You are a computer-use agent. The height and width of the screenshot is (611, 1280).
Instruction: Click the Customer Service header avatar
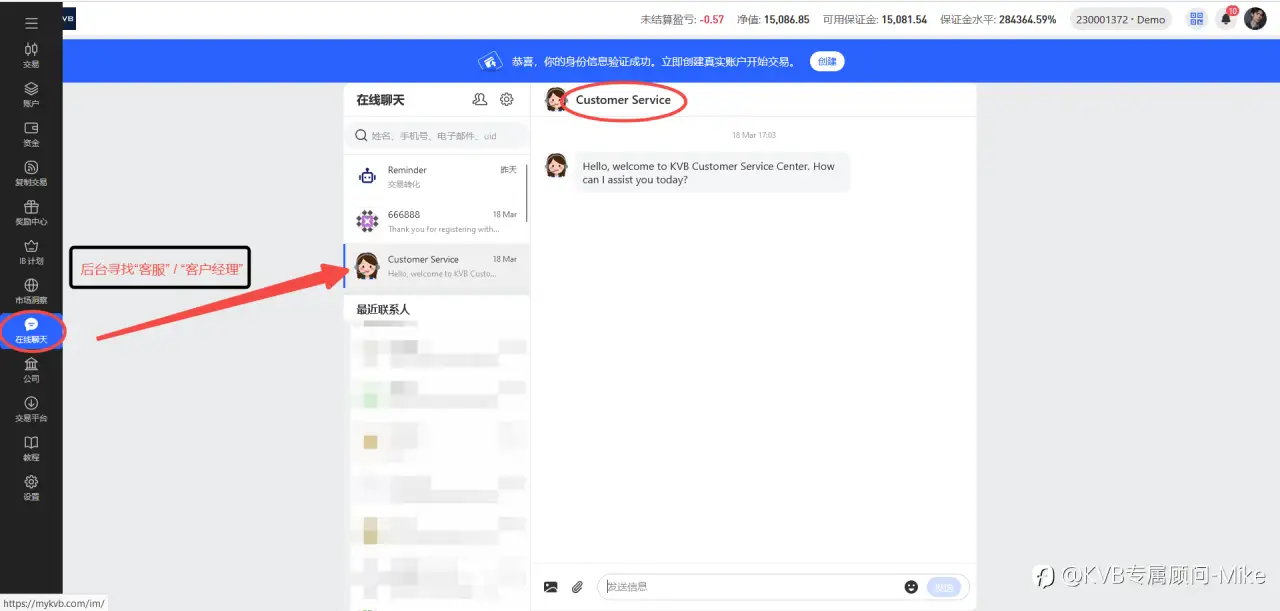pos(556,99)
